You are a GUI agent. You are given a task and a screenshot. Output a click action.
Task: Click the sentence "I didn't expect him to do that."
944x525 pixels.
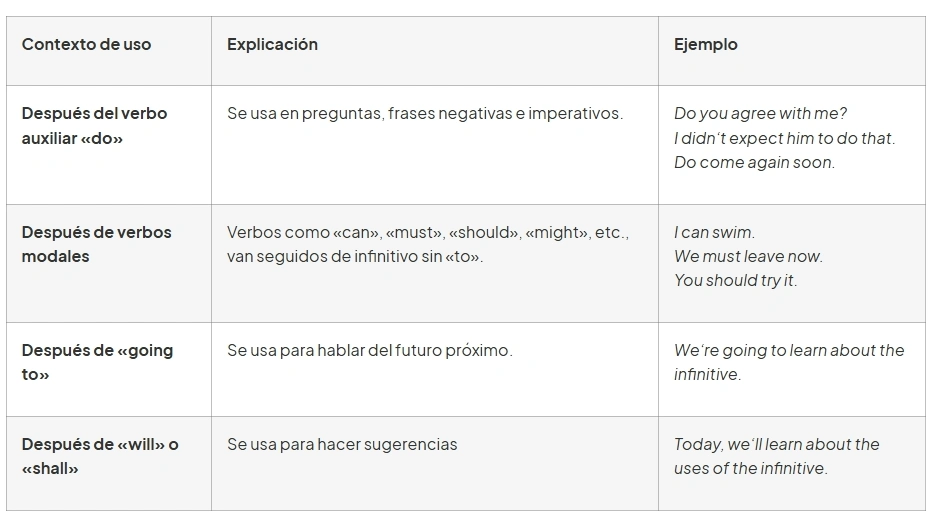pyautogui.click(x=784, y=138)
